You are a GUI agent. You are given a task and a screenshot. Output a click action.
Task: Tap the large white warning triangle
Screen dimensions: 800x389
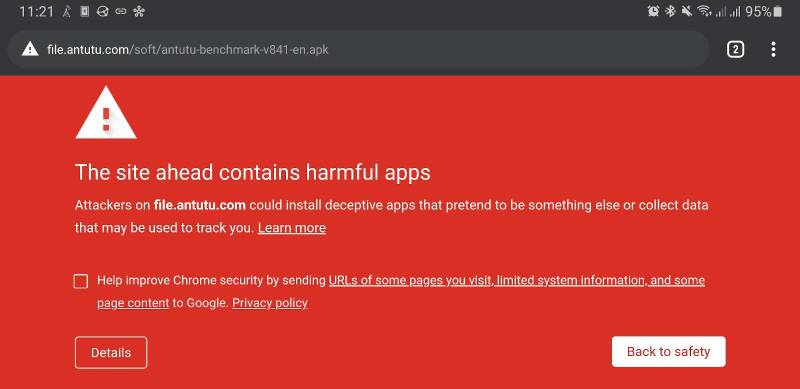tap(106, 113)
